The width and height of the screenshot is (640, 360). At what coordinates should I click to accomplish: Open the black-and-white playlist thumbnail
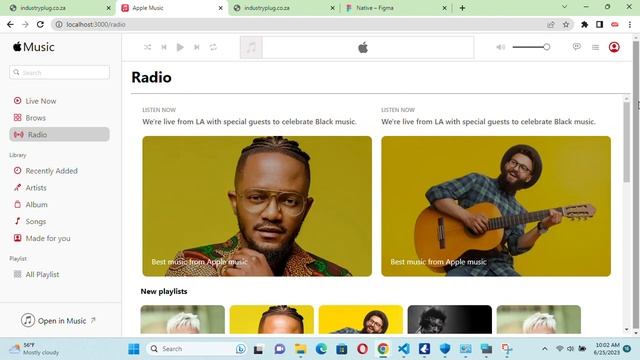tap(449, 319)
